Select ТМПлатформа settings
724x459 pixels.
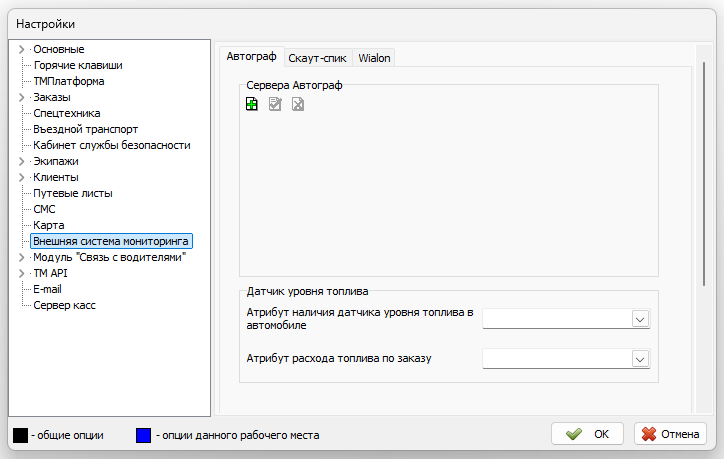(x=69, y=81)
